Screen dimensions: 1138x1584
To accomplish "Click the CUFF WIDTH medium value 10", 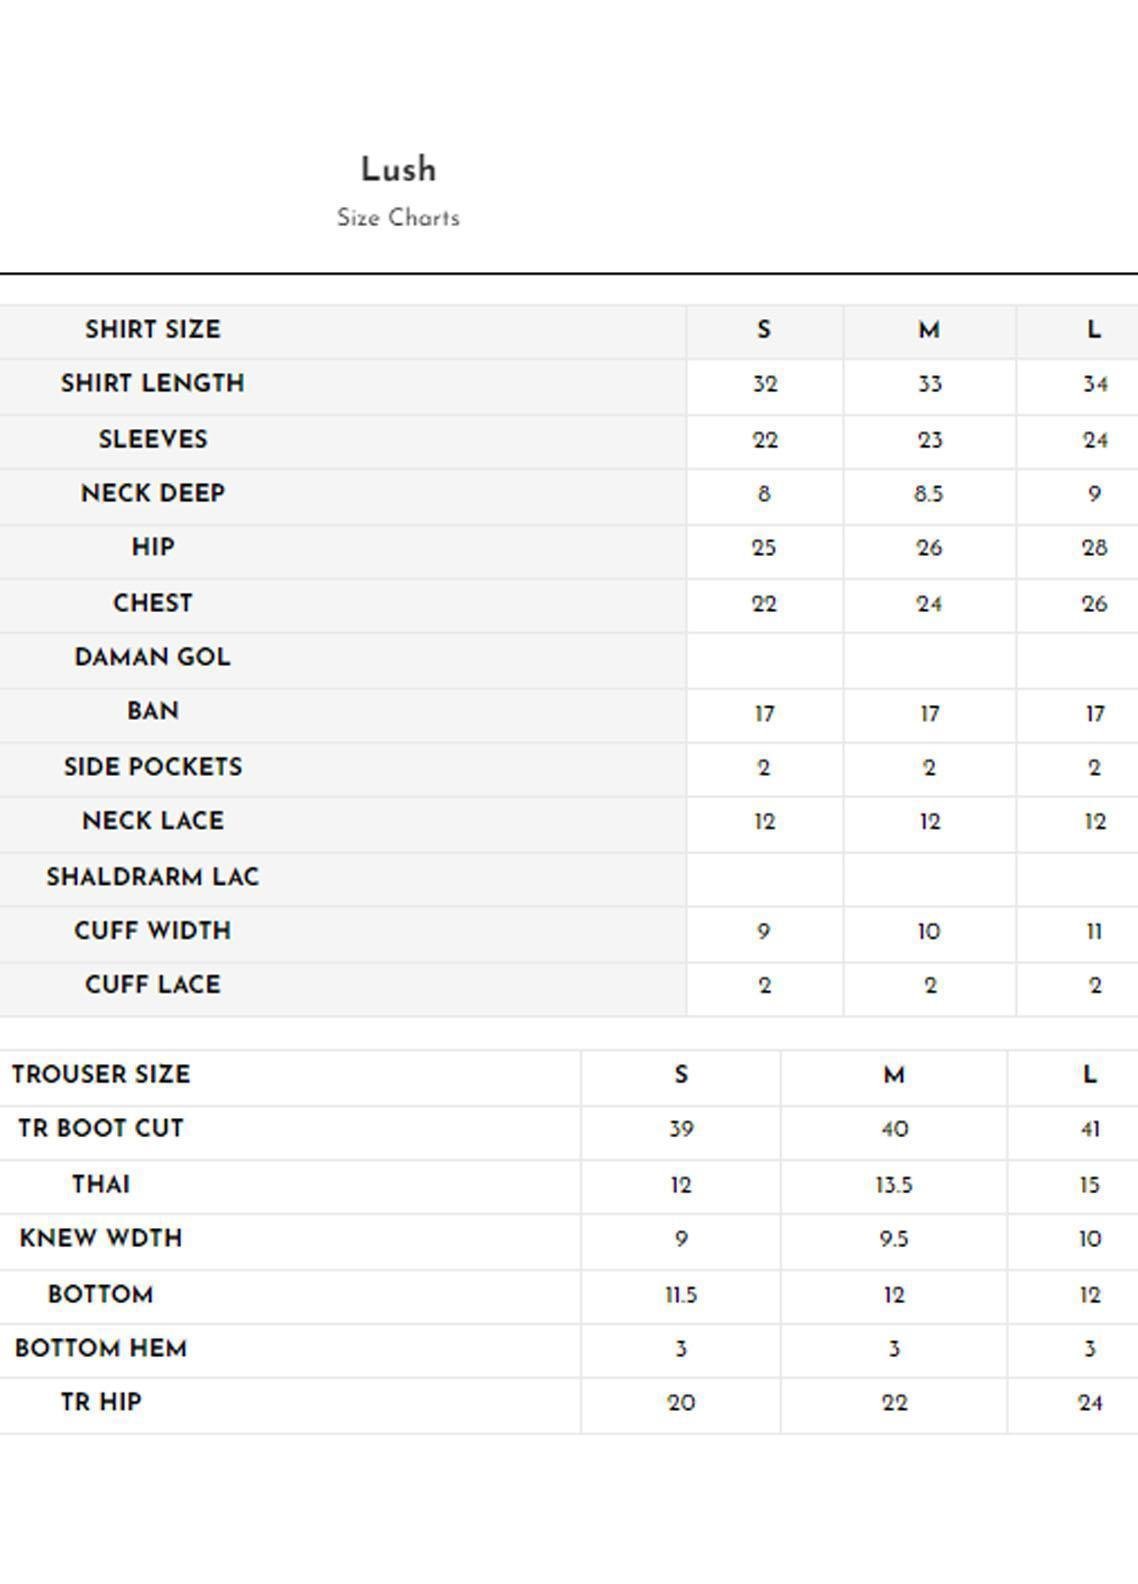I will [928, 932].
